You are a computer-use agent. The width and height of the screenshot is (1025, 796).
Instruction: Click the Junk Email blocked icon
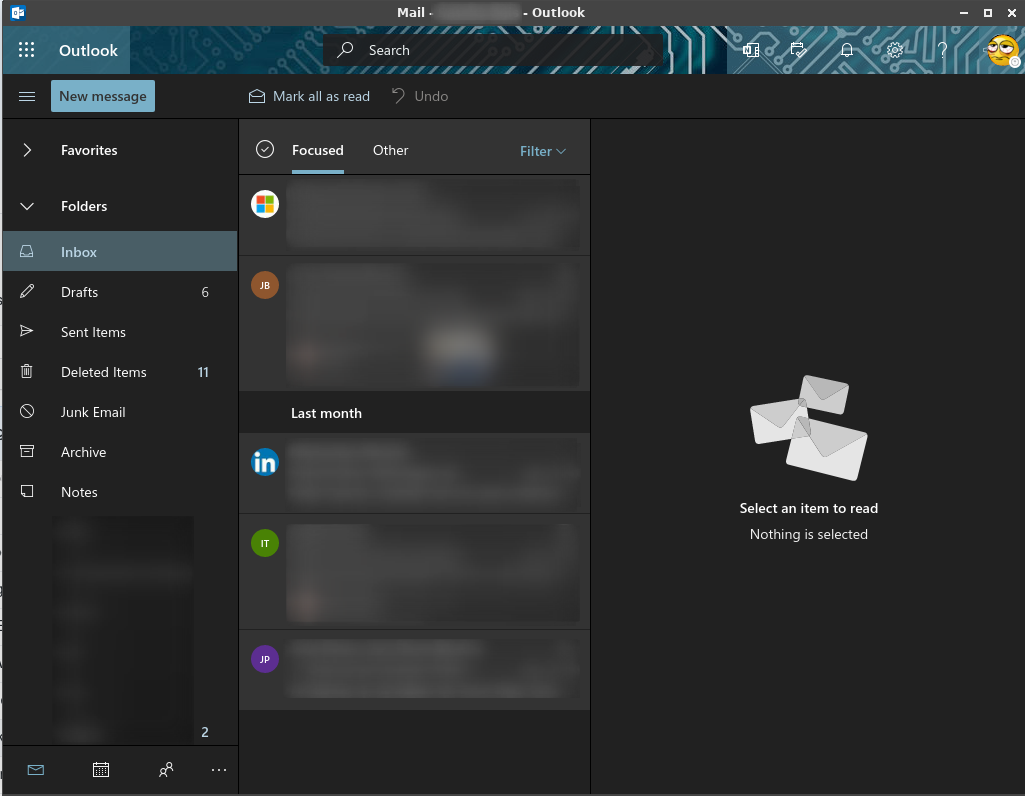click(27, 411)
